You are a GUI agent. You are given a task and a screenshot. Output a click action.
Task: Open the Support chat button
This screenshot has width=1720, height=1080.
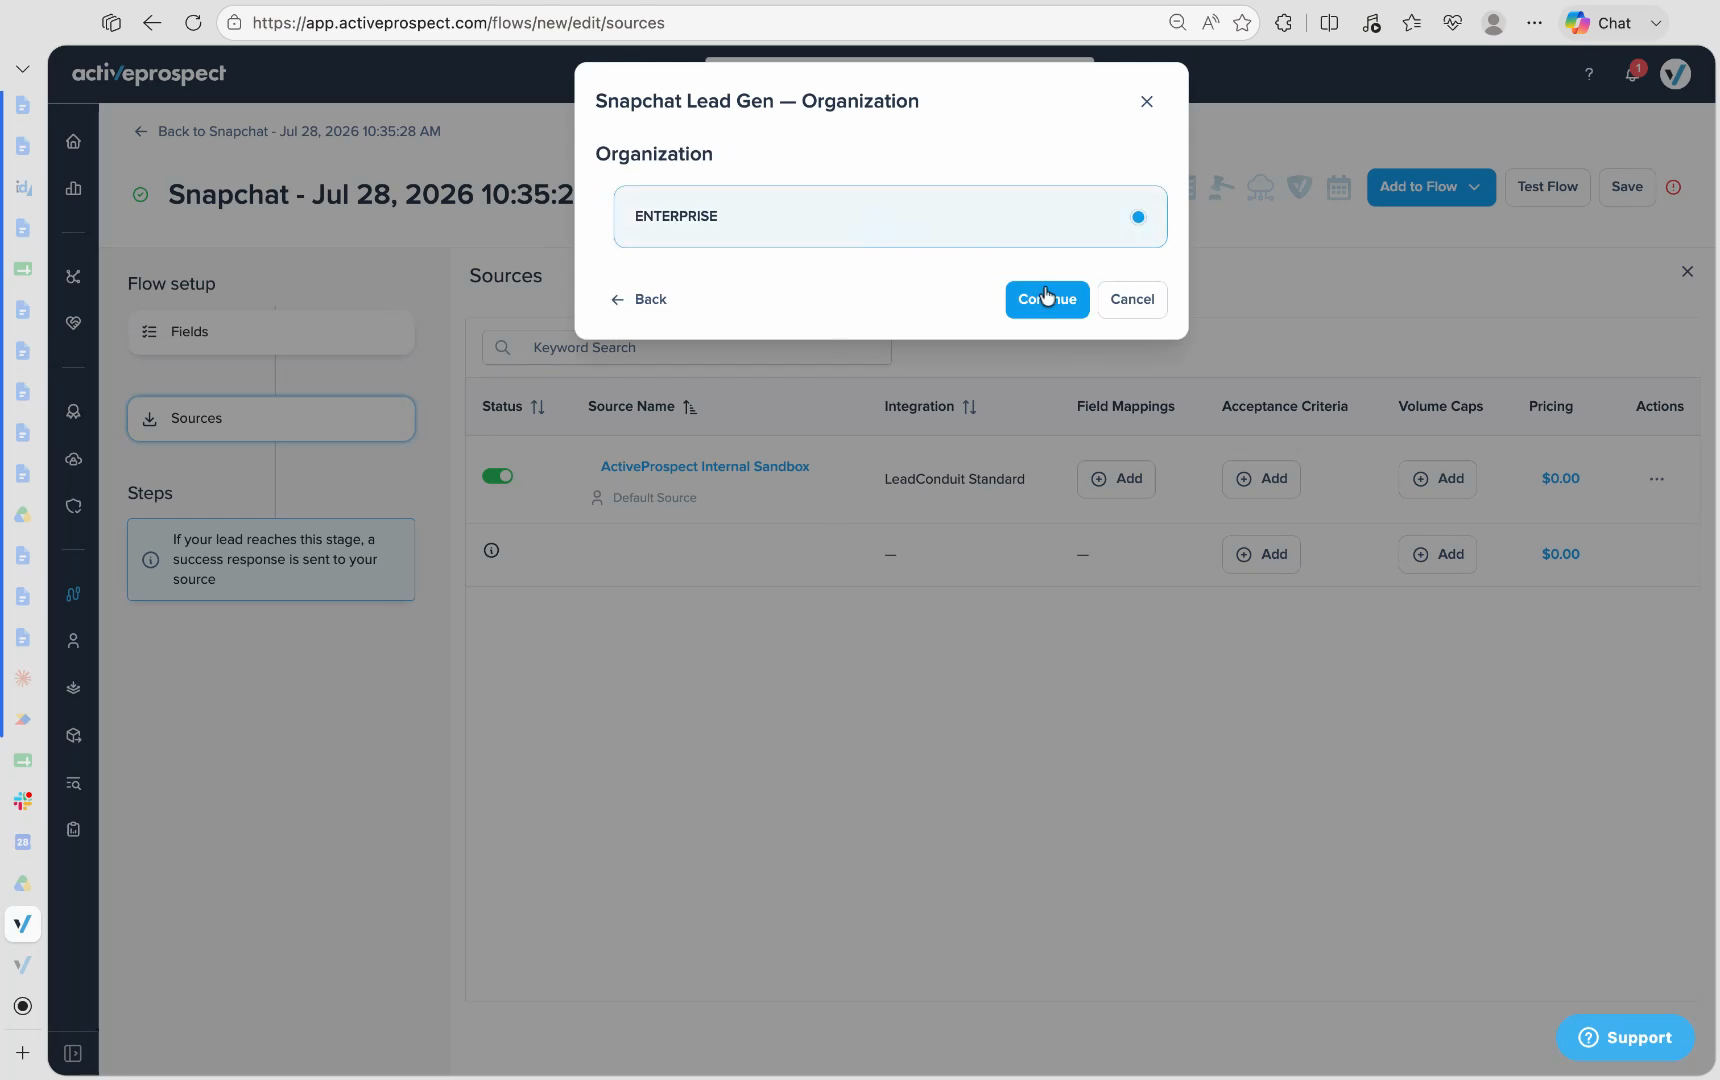1625,1038
